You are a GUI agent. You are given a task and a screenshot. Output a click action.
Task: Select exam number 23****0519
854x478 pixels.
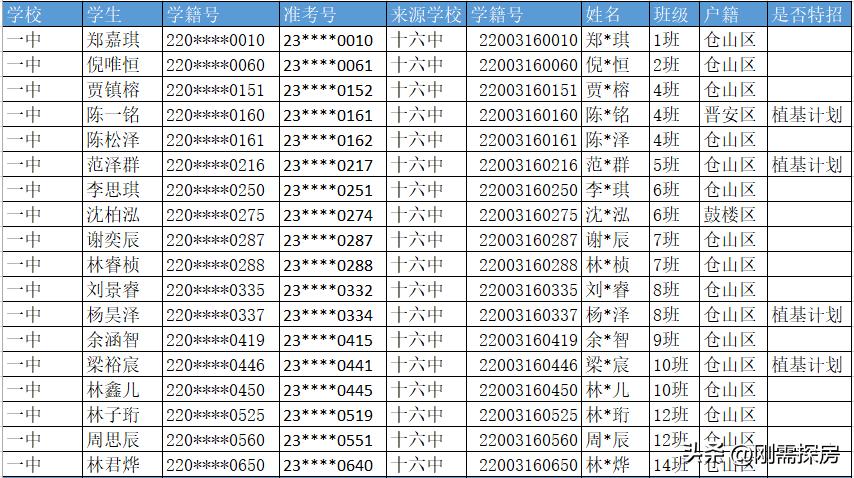[328, 415]
